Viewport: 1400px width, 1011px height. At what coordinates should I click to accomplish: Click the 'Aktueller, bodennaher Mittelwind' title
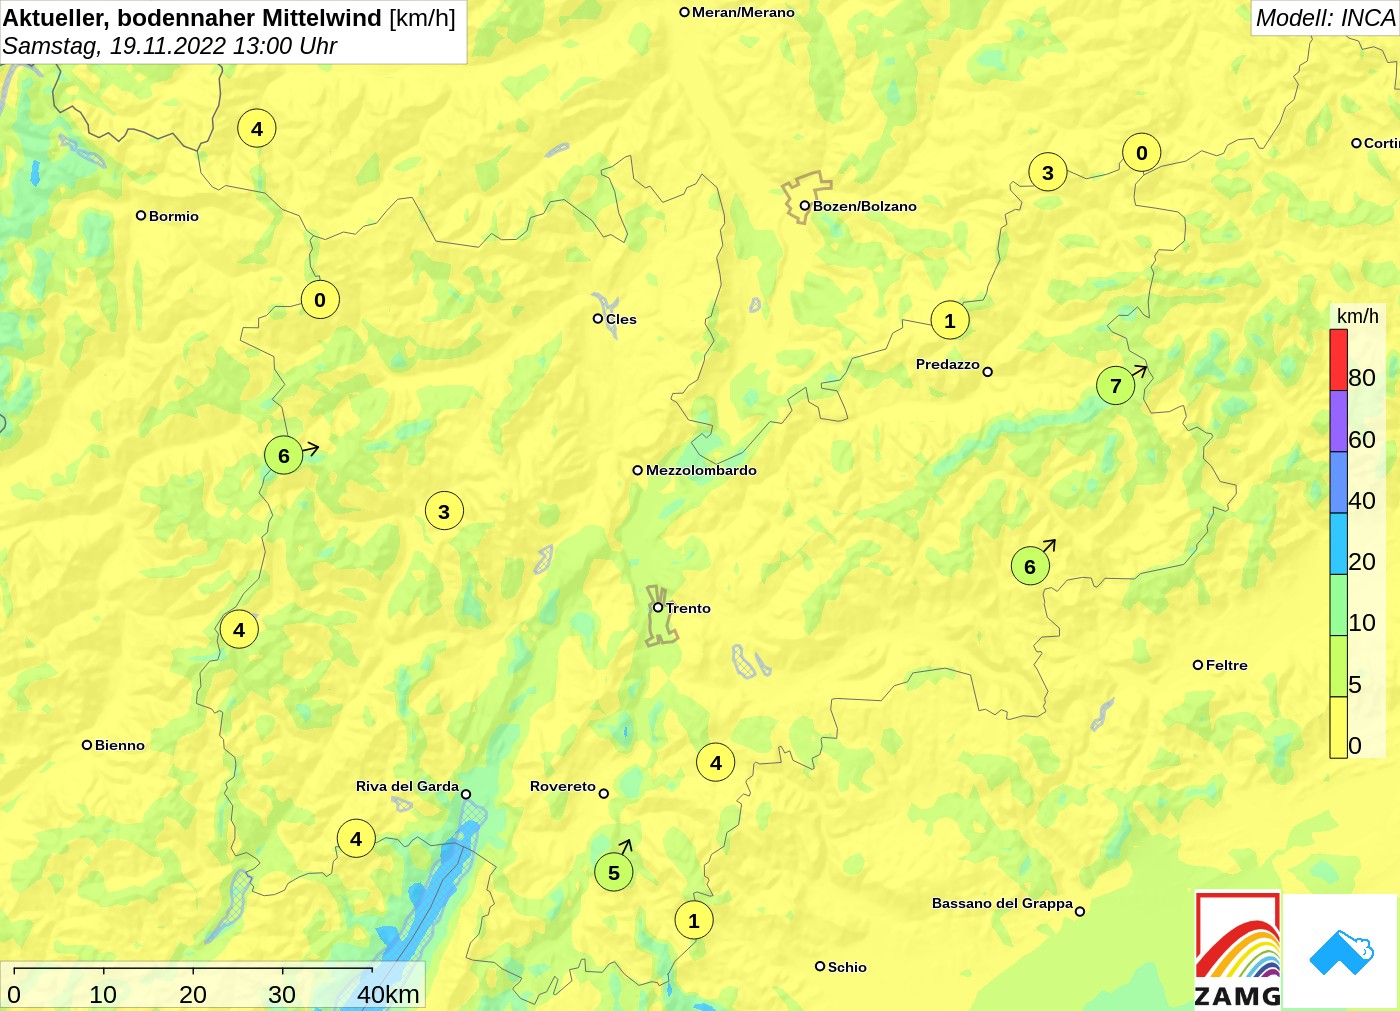click(x=192, y=18)
